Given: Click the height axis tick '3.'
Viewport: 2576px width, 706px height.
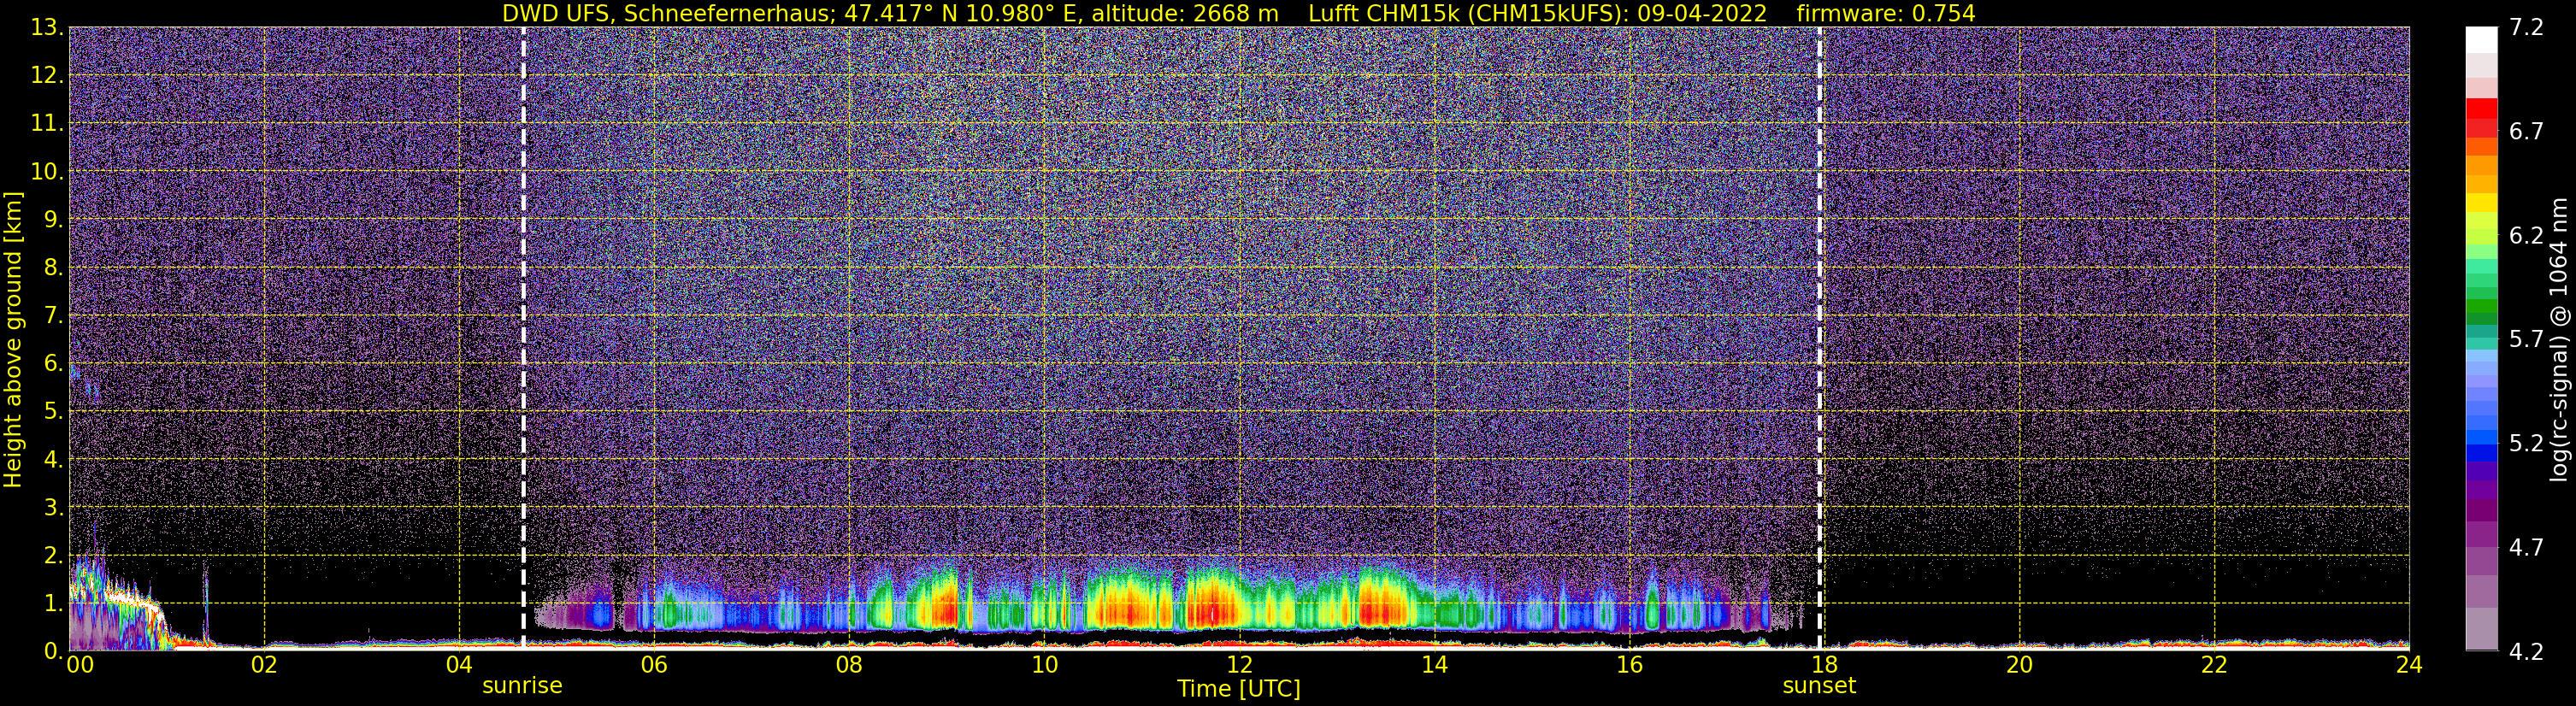Looking at the screenshot, I should click(x=53, y=508).
